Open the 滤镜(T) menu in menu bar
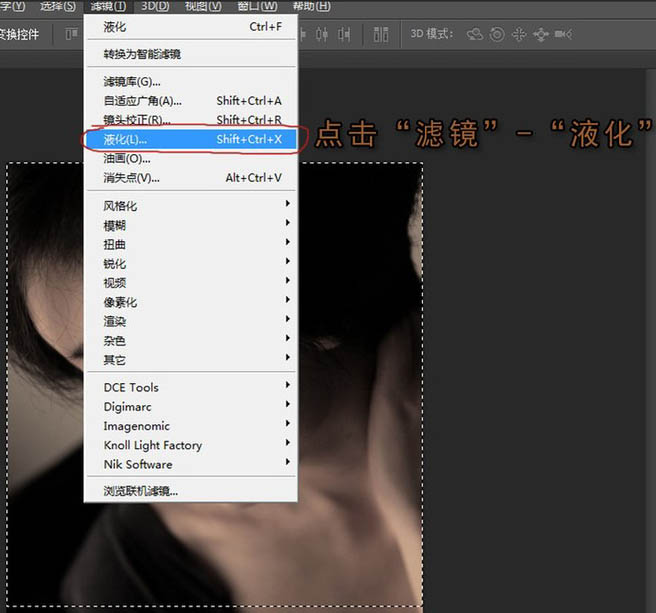 pyautogui.click(x=108, y=6)
